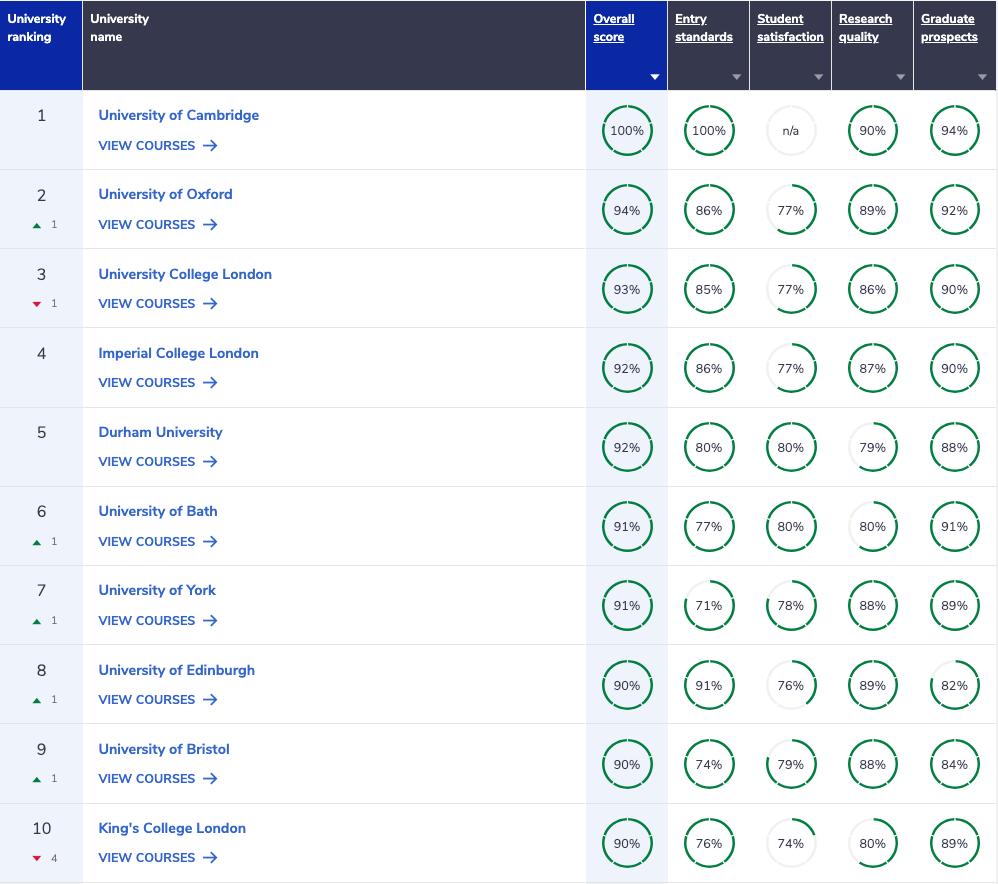Click Edinburgh's 82% graduate prospects ring
This screenshot has width=998, height=884.
coord(954,685)
